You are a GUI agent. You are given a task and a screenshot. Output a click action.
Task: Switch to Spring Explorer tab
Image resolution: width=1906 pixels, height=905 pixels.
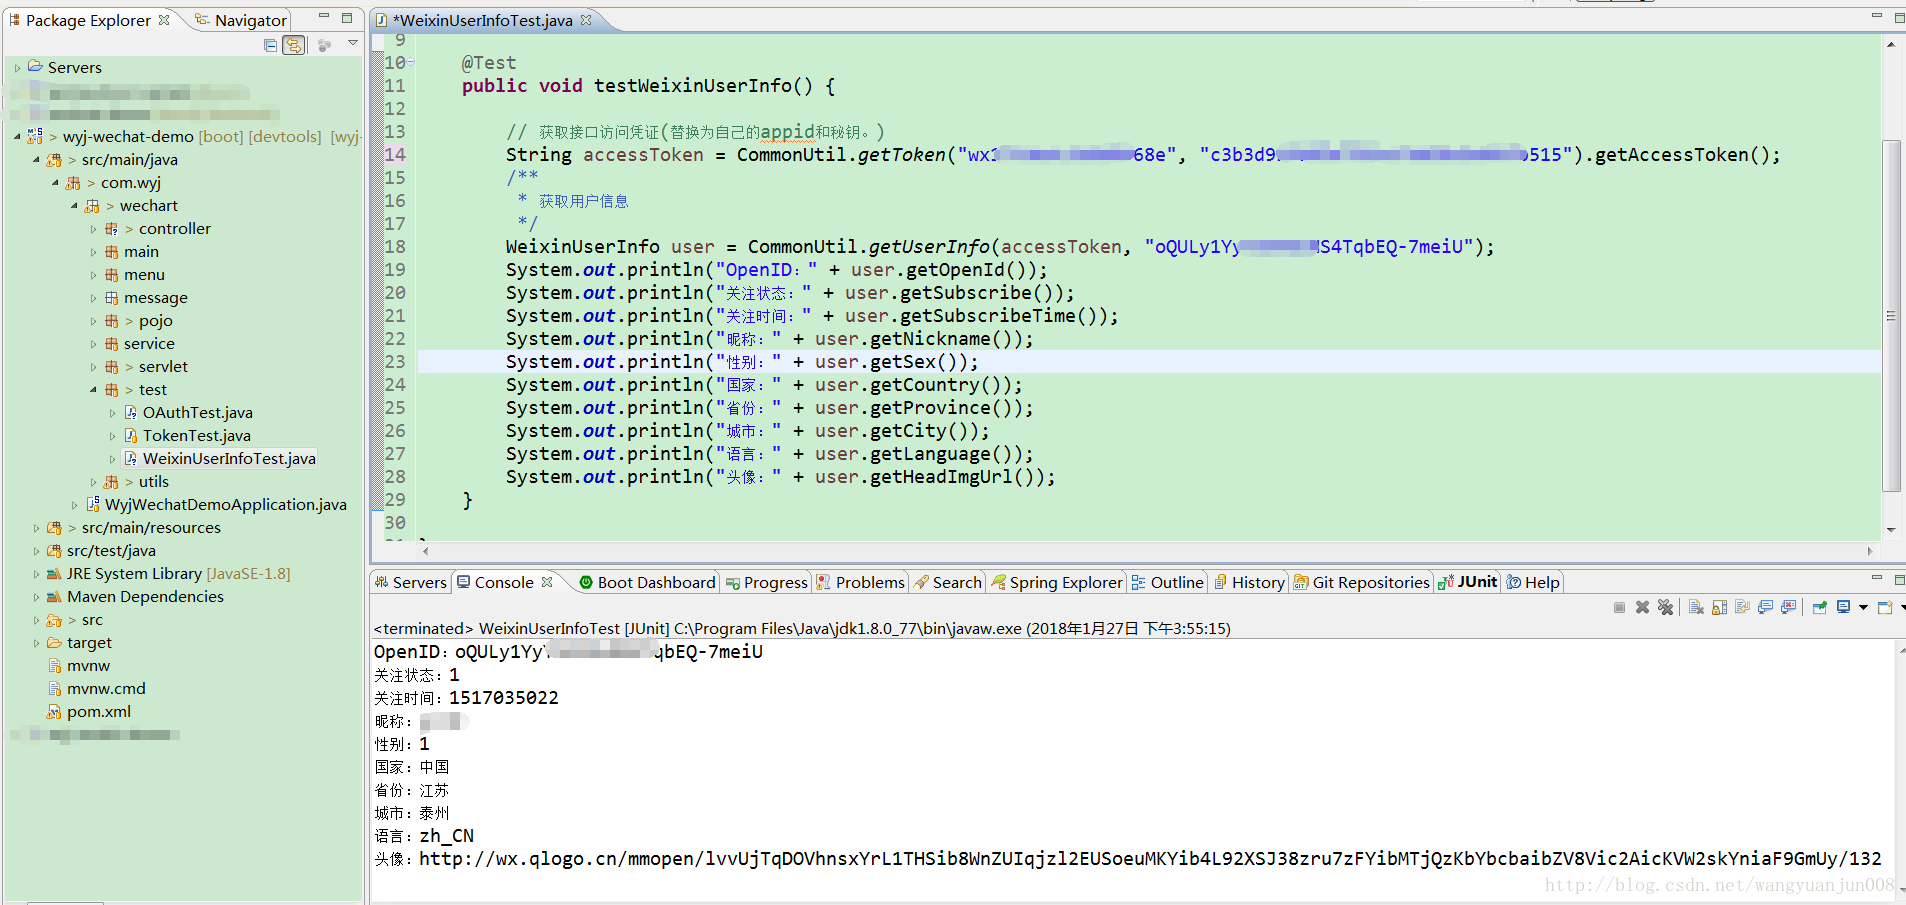coord(1058,582)
